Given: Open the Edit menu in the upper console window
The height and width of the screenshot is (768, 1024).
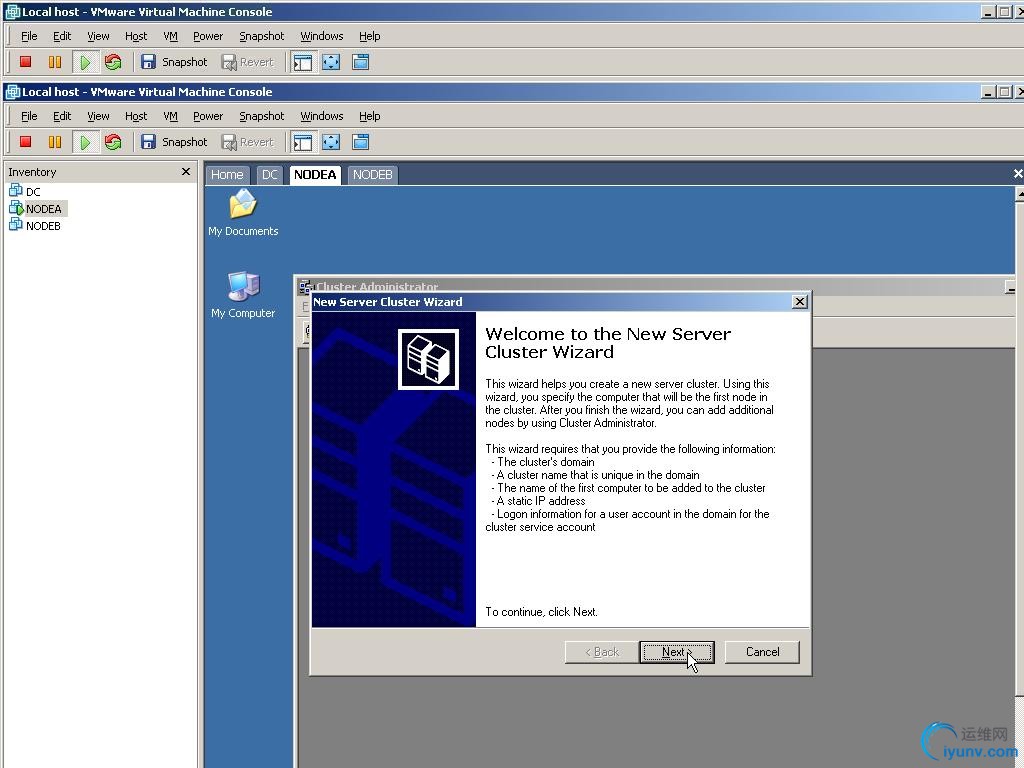Looking at the screenshot, I should pyautogui.click(x=62, y=36).
